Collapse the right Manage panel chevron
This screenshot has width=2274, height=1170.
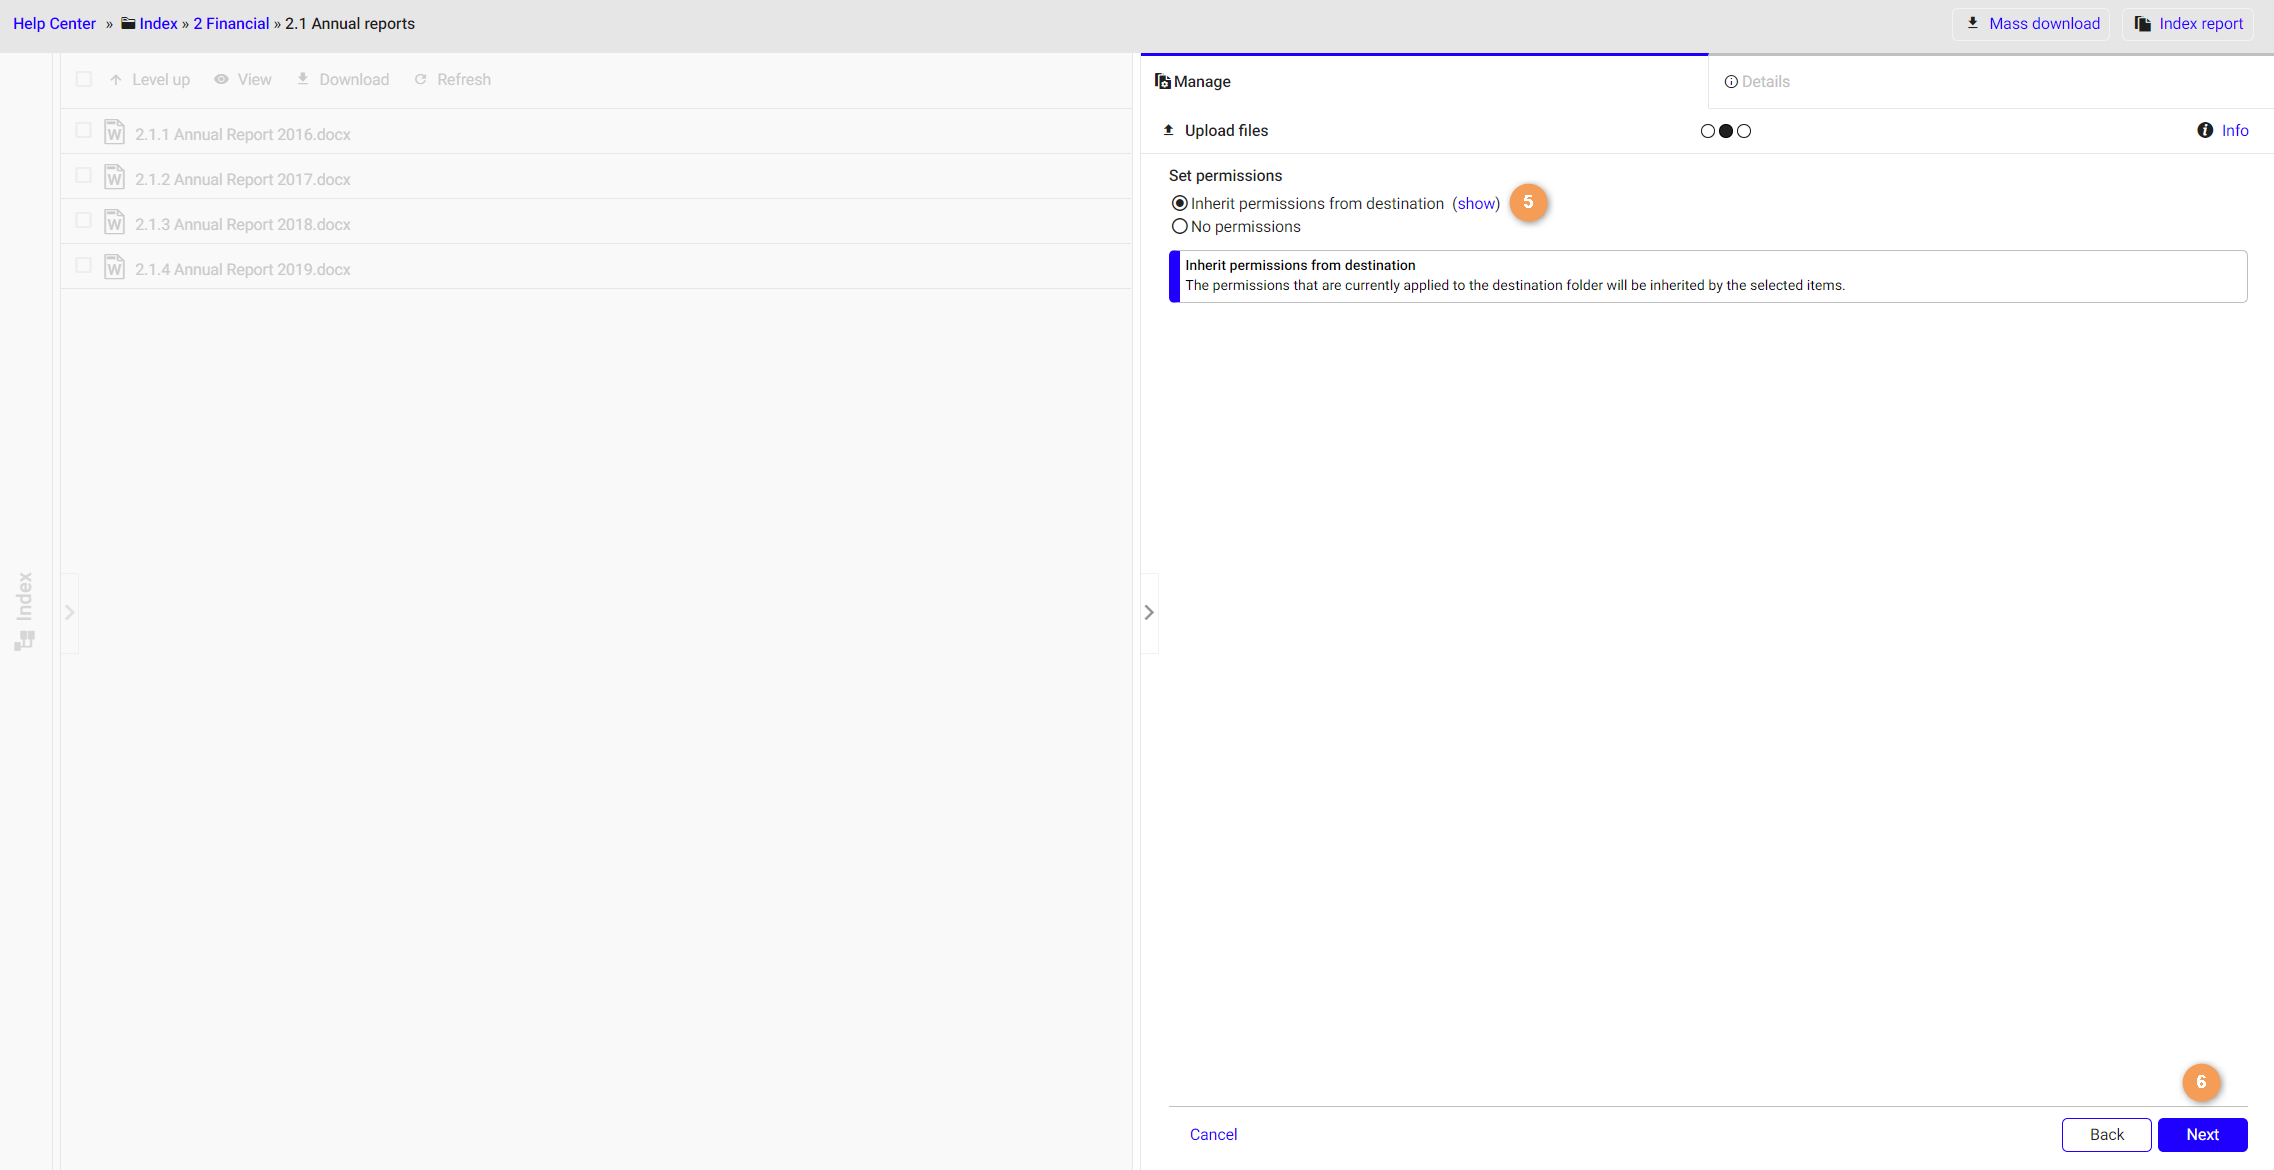coord(1149,612)
